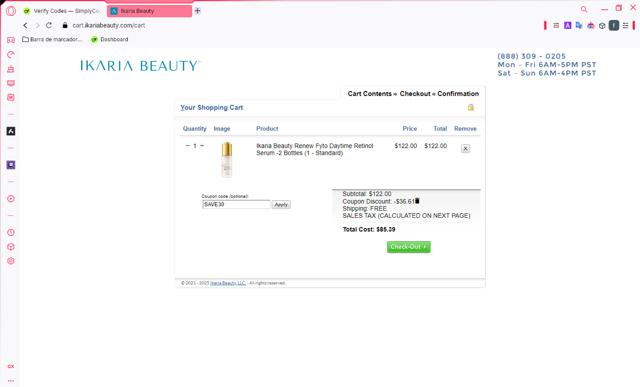Open the translate extension icon
The width and height of the screenshot is (640, 387).
point(579,25)
